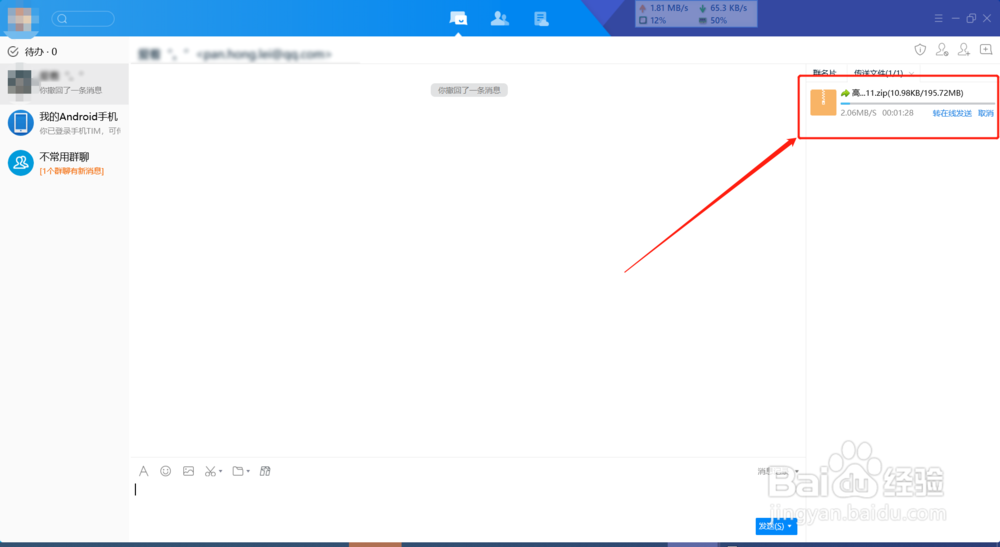Click the screenshot scissors icon
This screenshot has height=547, width=1000.
(x=210, y=471)
